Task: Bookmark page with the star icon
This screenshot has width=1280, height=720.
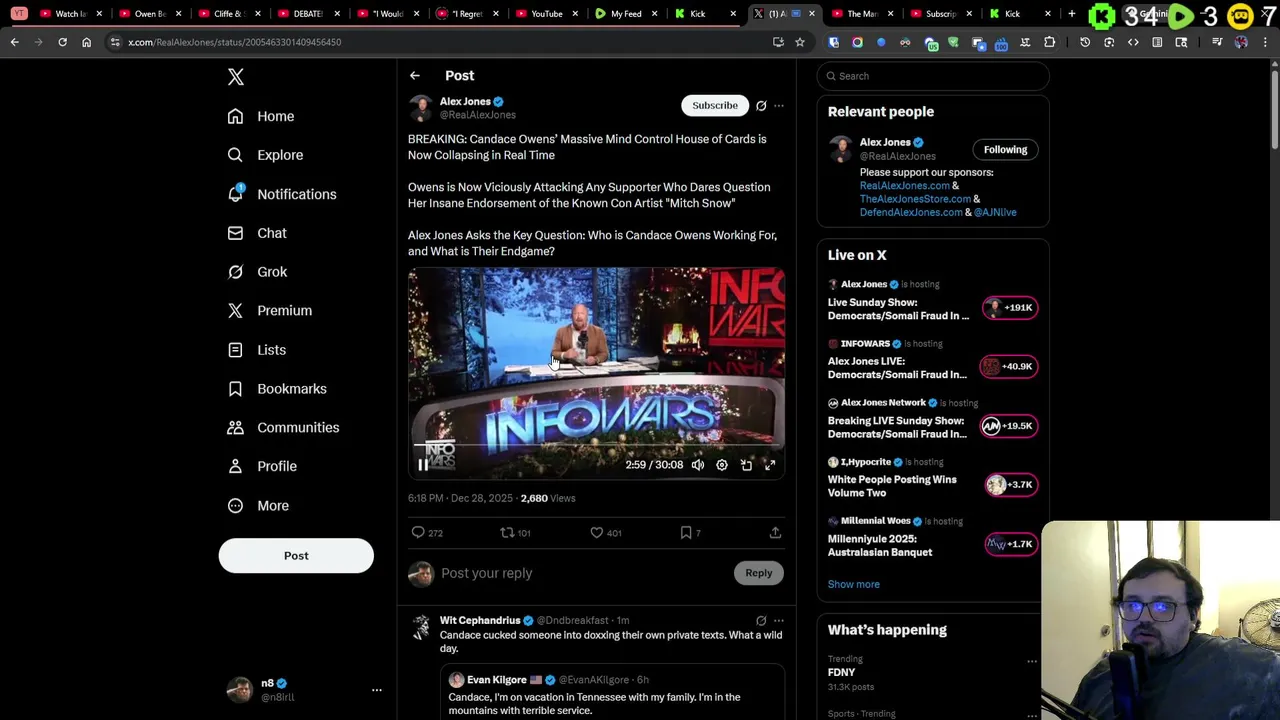Action: (x=800, y=42)
